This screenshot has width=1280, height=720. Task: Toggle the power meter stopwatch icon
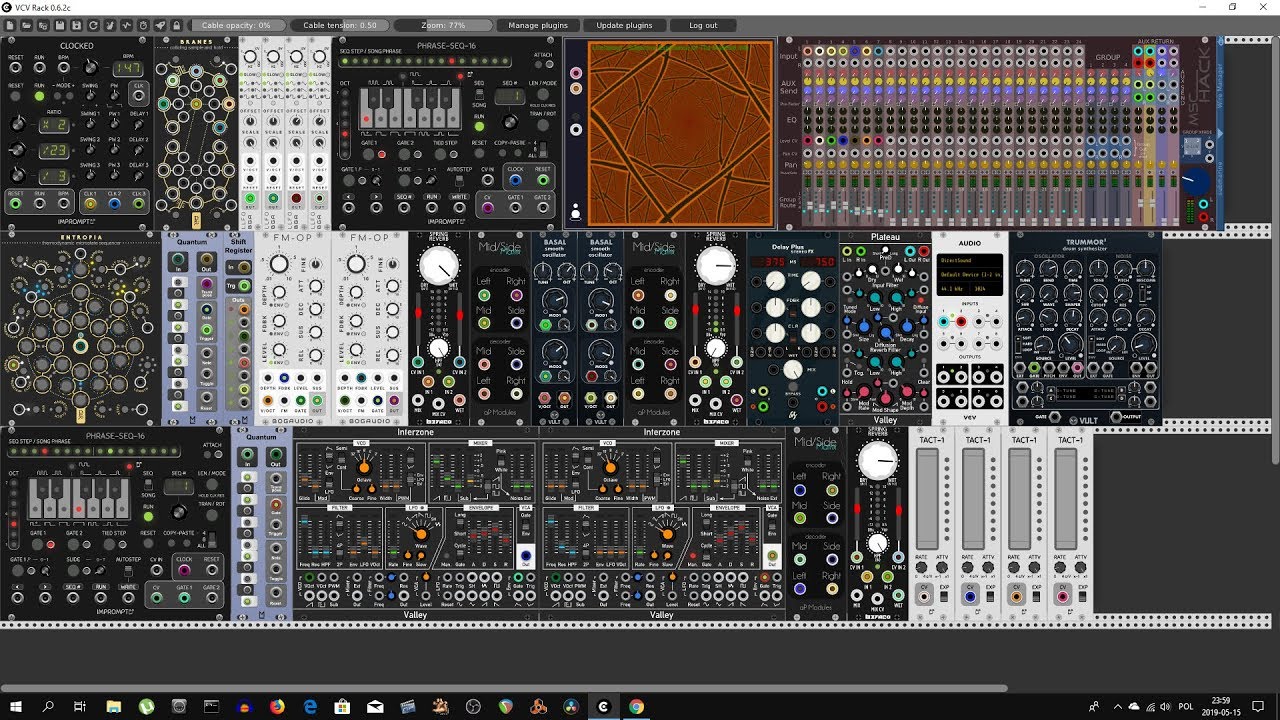[x=142, y=25]
